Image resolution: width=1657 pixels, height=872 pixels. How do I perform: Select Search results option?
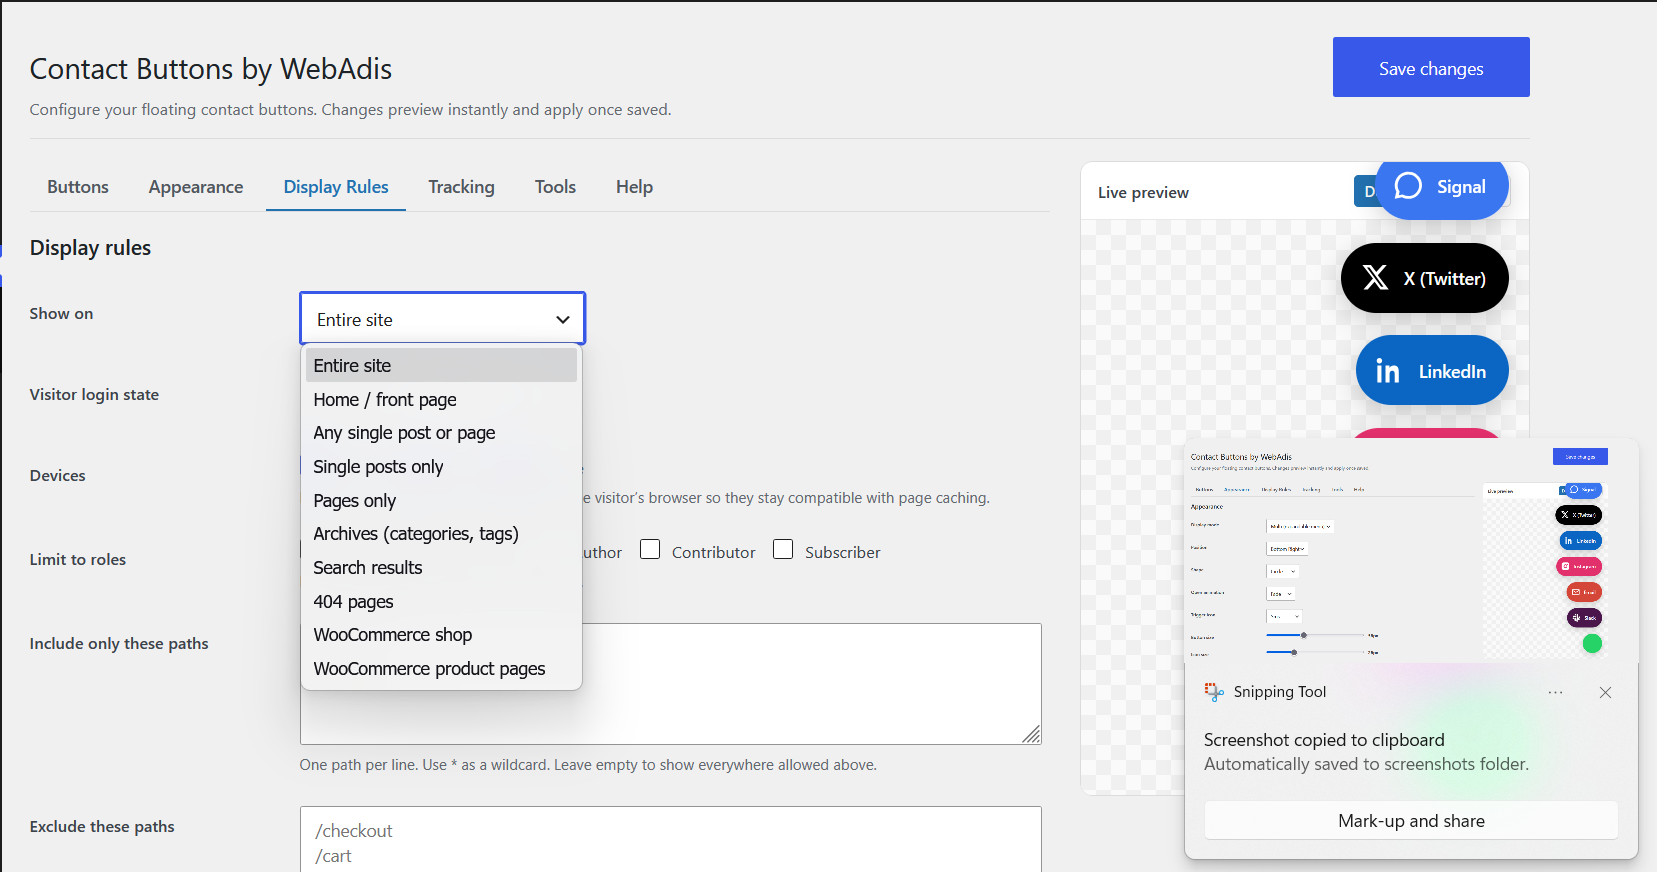[441, 568]
